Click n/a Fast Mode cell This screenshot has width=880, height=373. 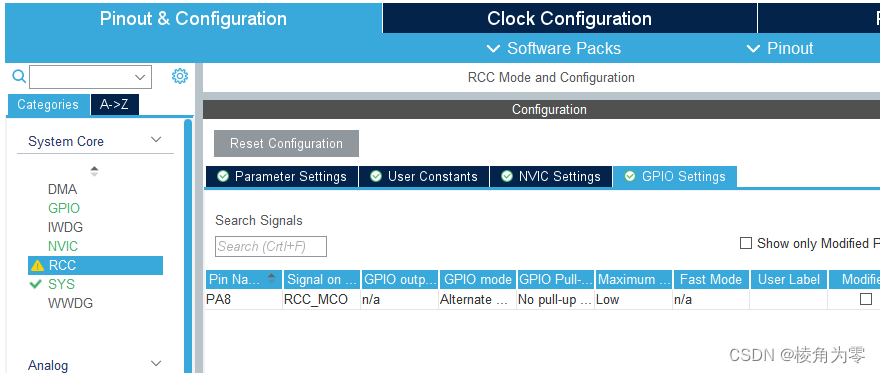pos(711,300)
